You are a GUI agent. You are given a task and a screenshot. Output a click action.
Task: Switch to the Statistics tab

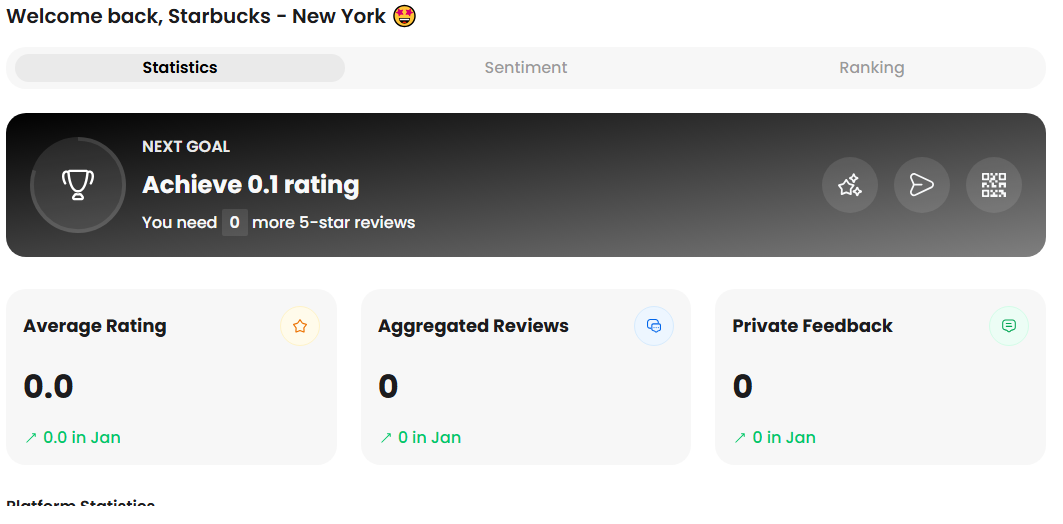180,68
